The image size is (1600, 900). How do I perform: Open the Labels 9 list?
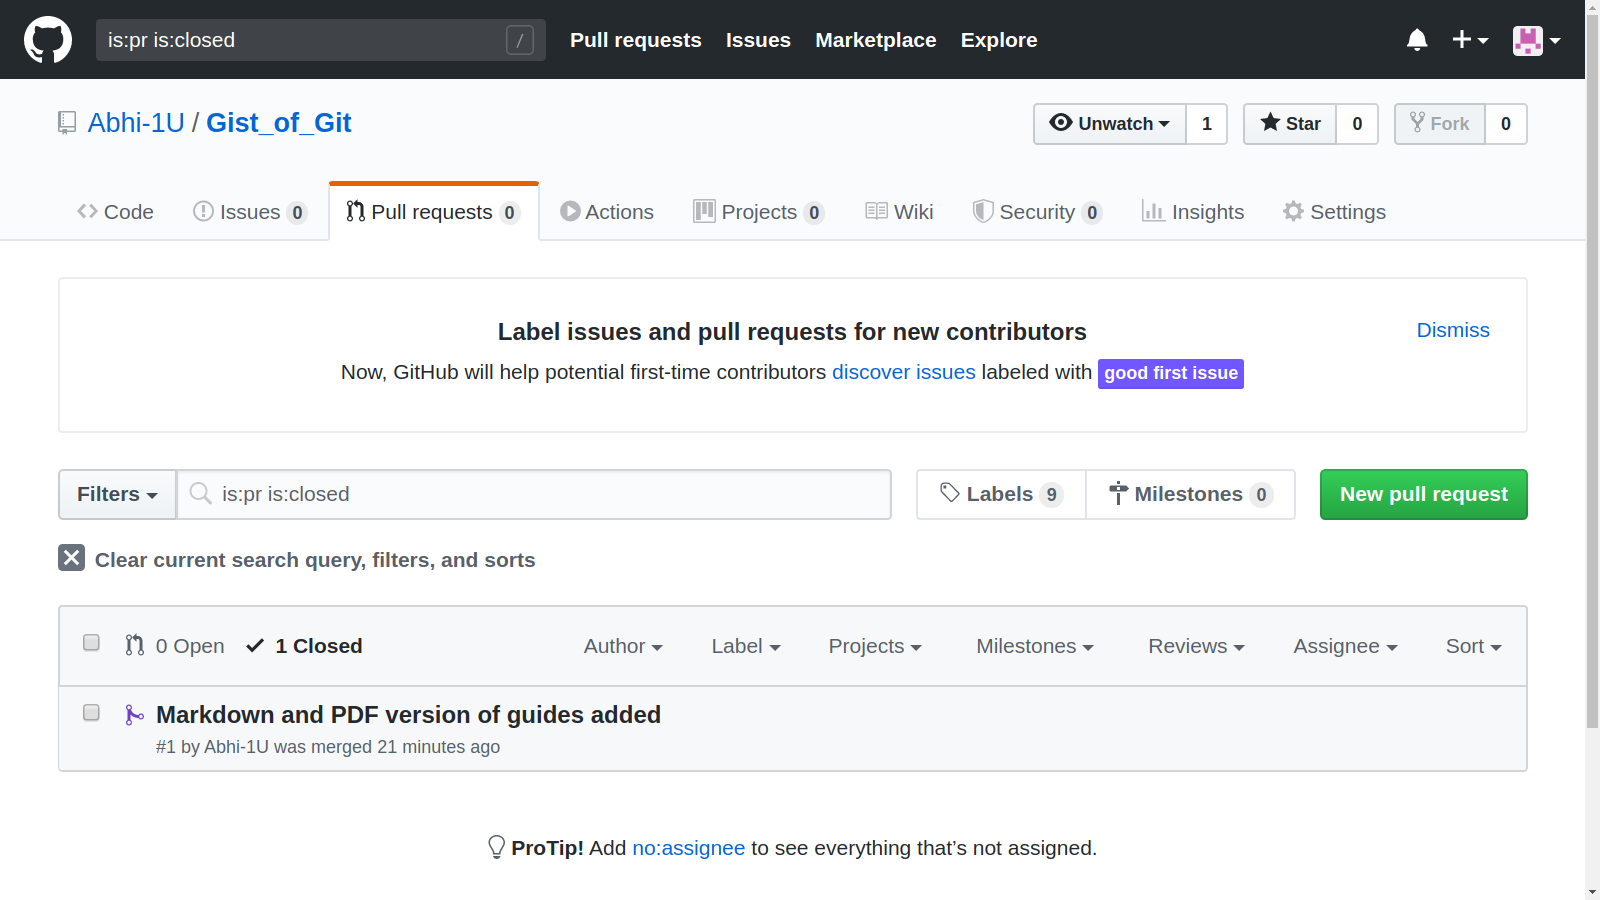tap(1001, 494)
